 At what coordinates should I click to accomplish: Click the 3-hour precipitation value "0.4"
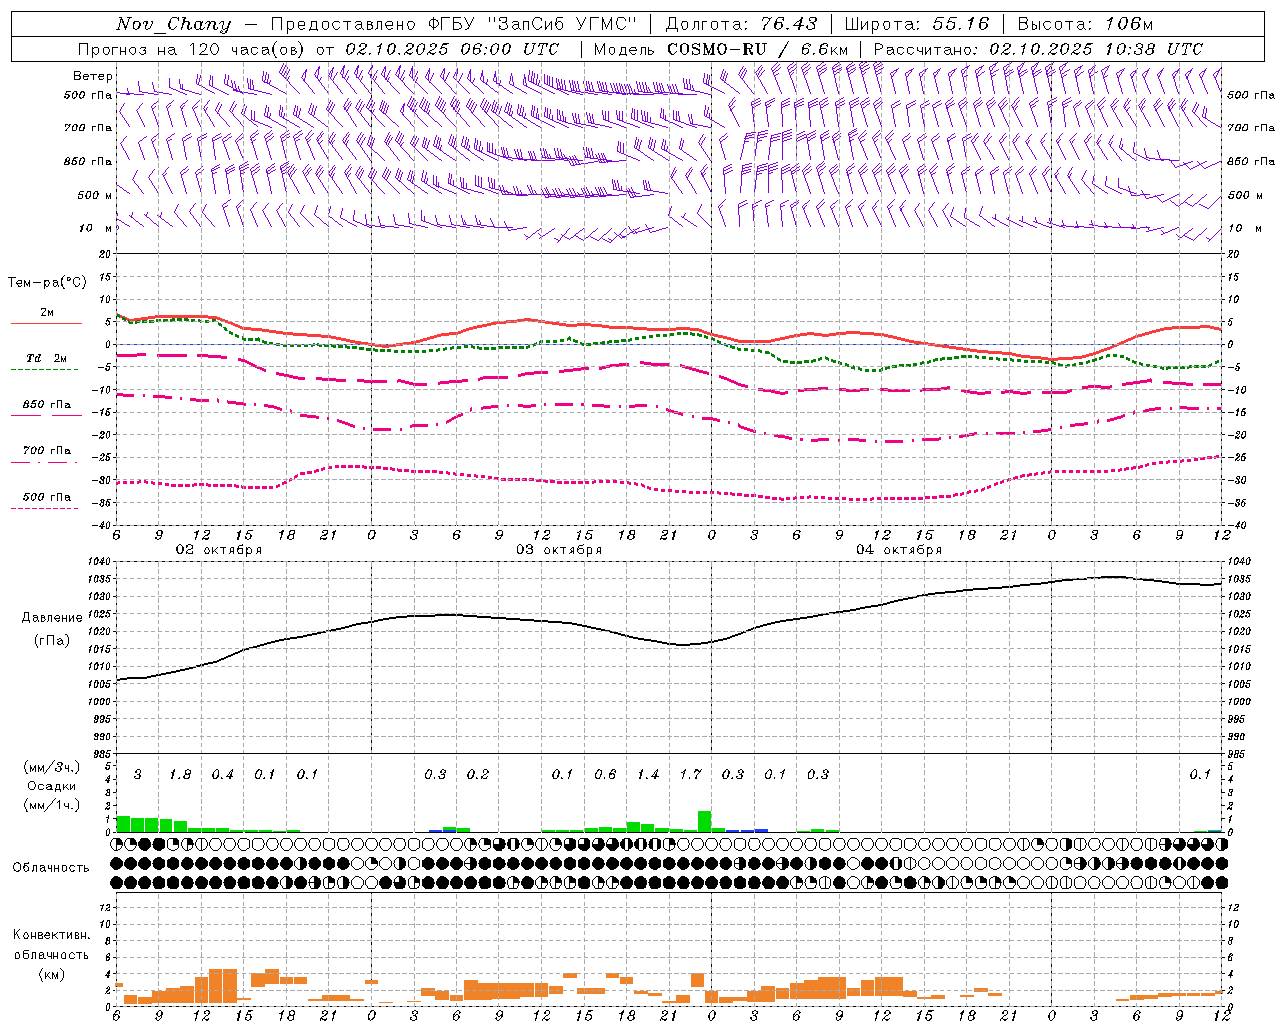[x=222, y=775]
